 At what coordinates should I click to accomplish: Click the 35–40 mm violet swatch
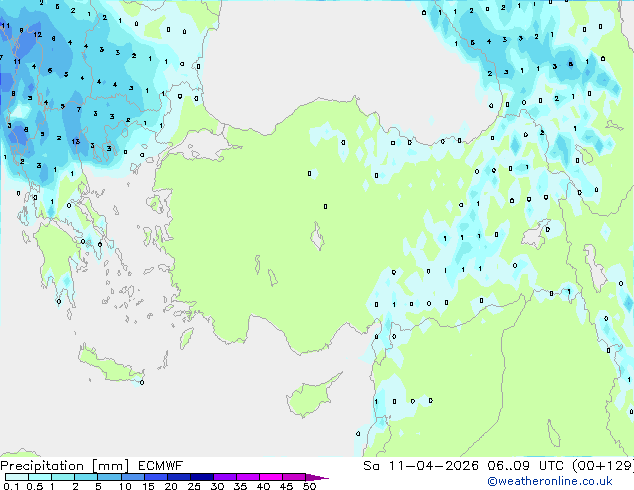click(x=248, y=477)
